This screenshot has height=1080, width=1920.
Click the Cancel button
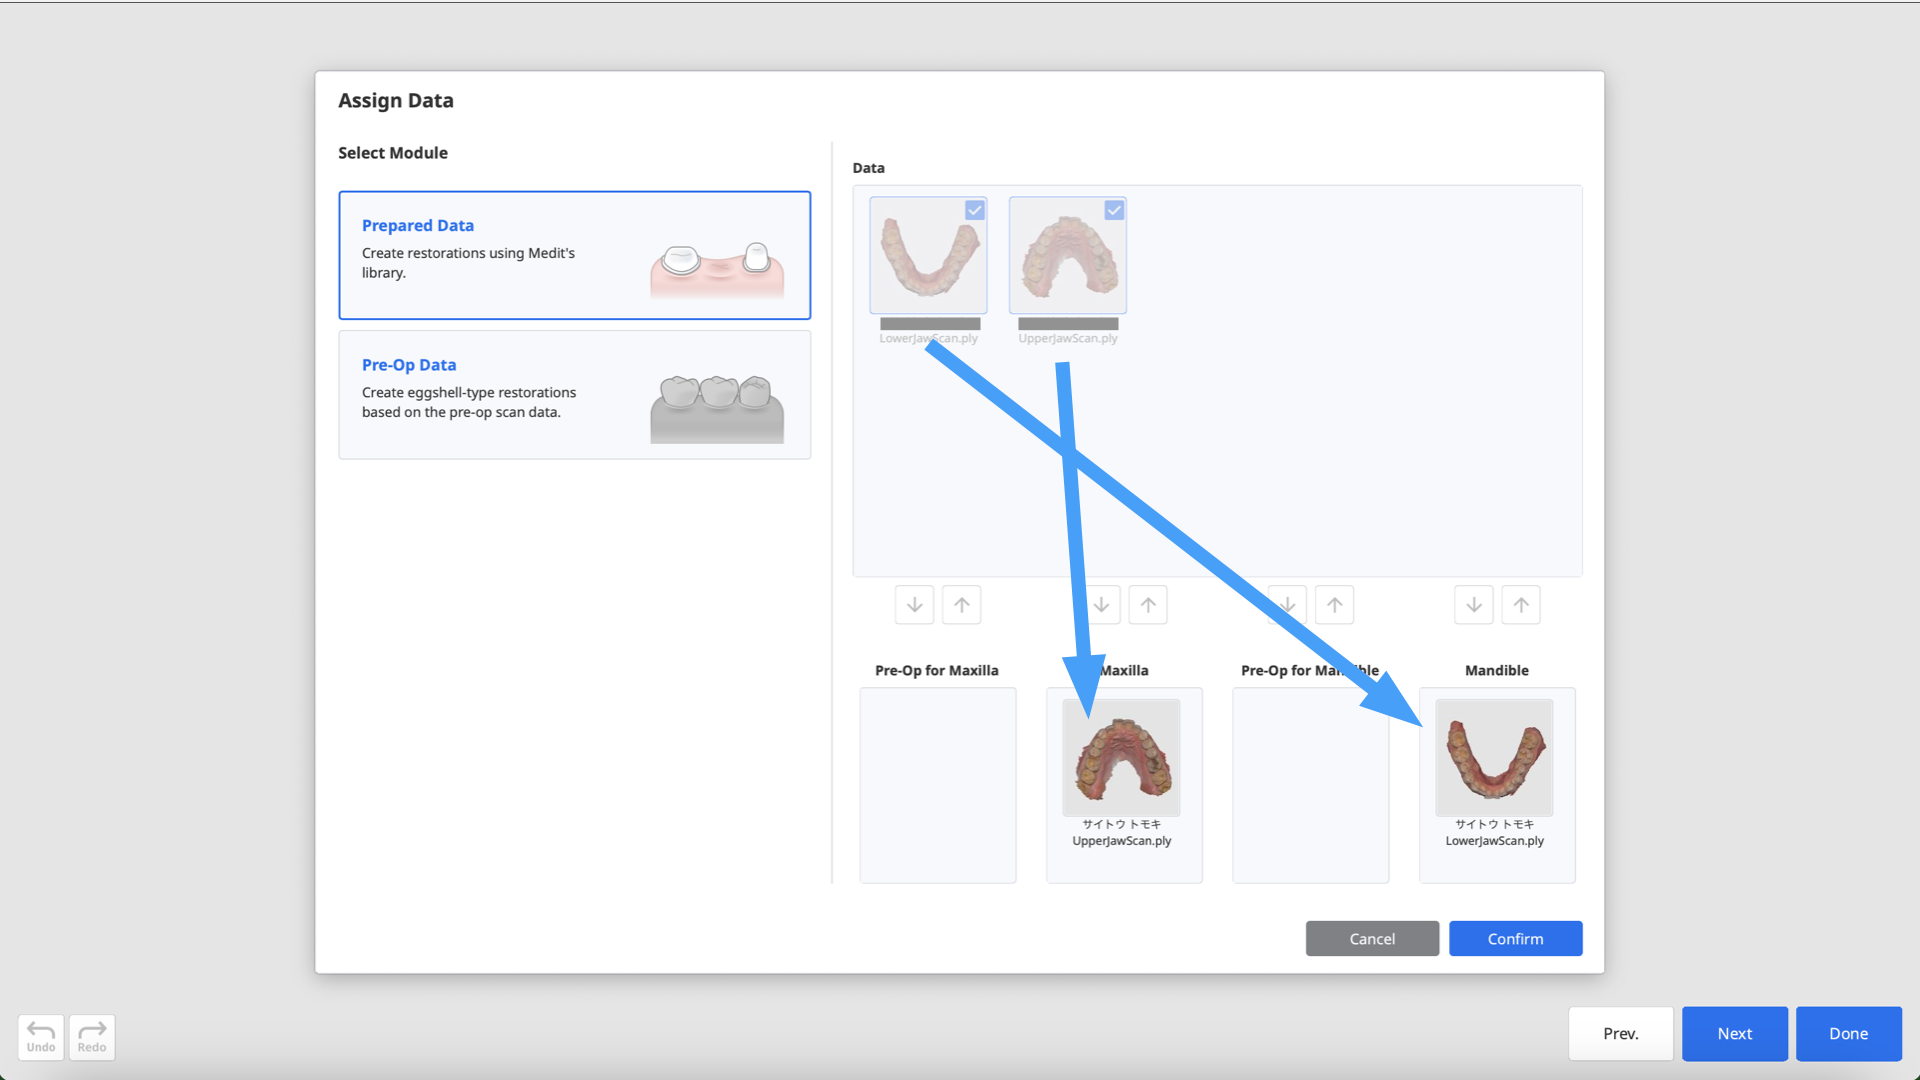point(1372,938)
